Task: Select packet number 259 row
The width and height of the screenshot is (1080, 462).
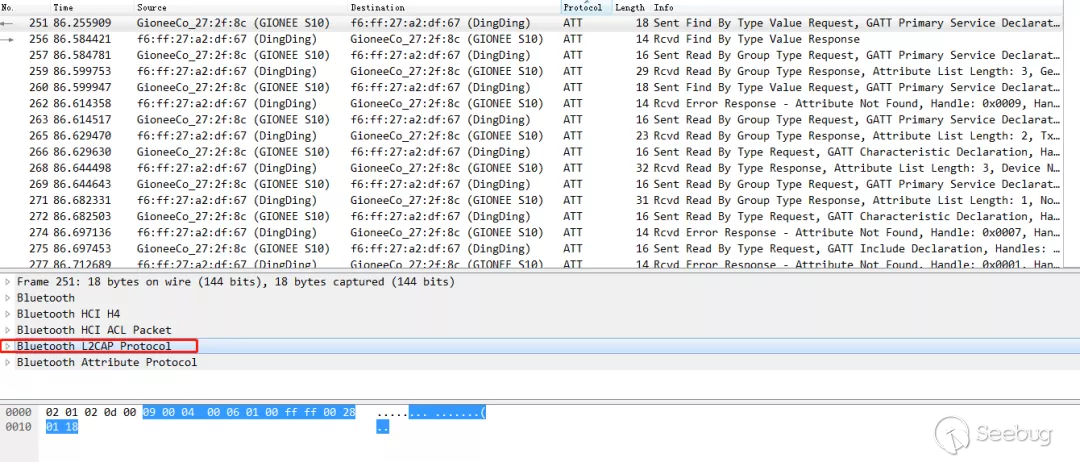Action: coord(532,71)
